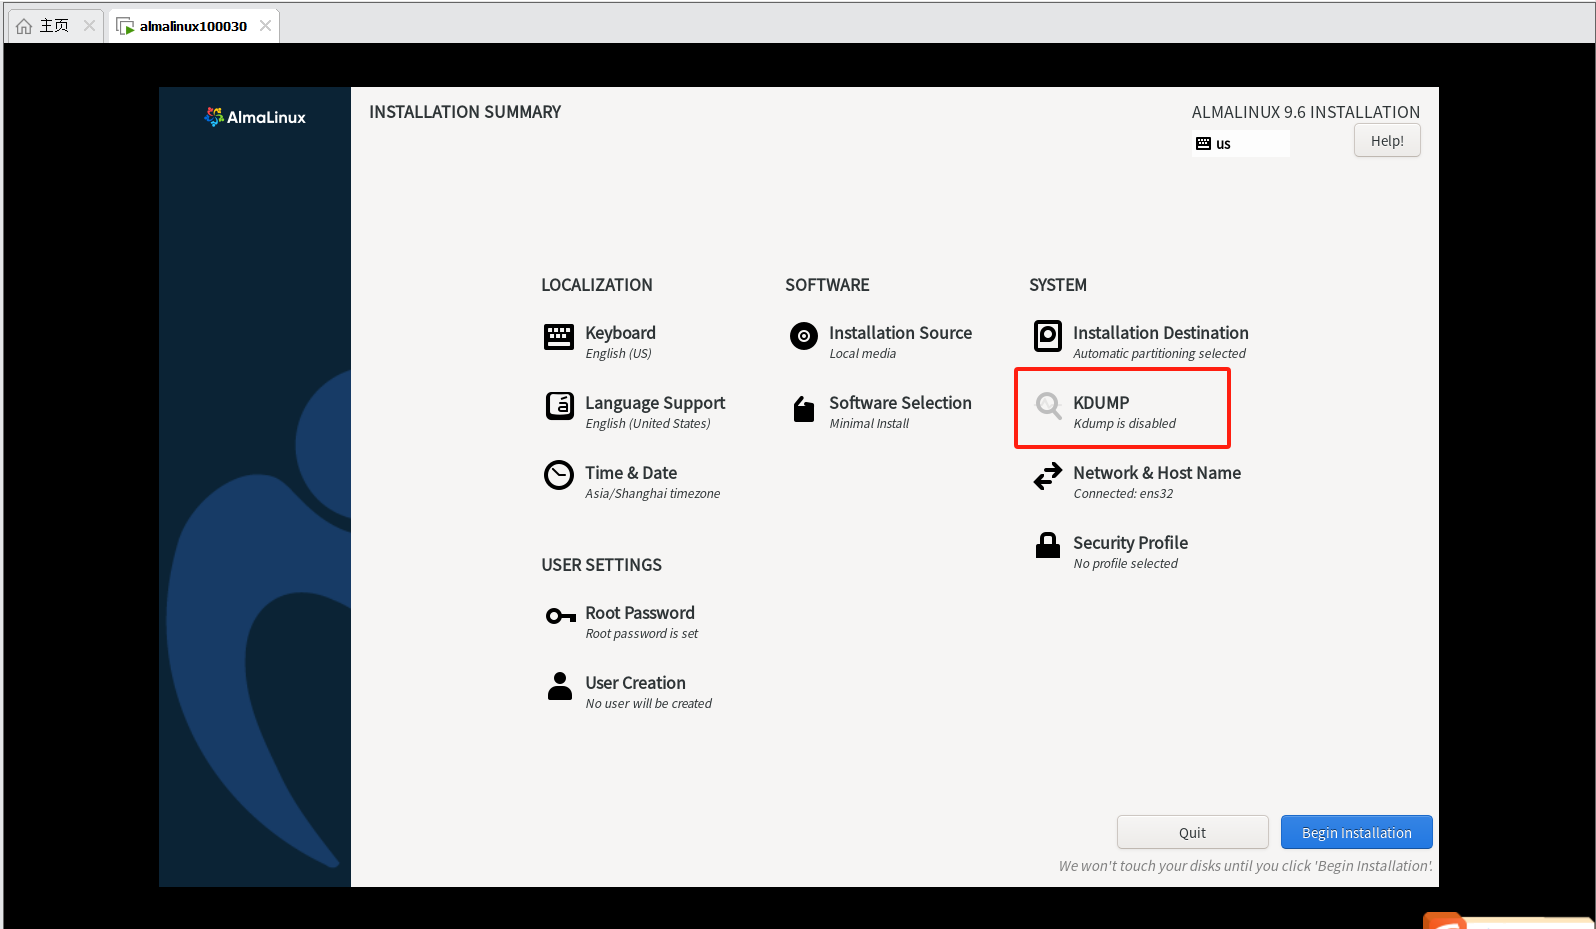Click the LOCALIZATION section heading

(x=597, y=285)
